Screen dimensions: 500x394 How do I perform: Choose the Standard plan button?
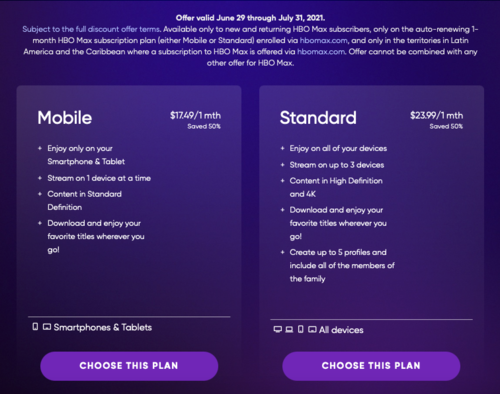pos(371,366)
